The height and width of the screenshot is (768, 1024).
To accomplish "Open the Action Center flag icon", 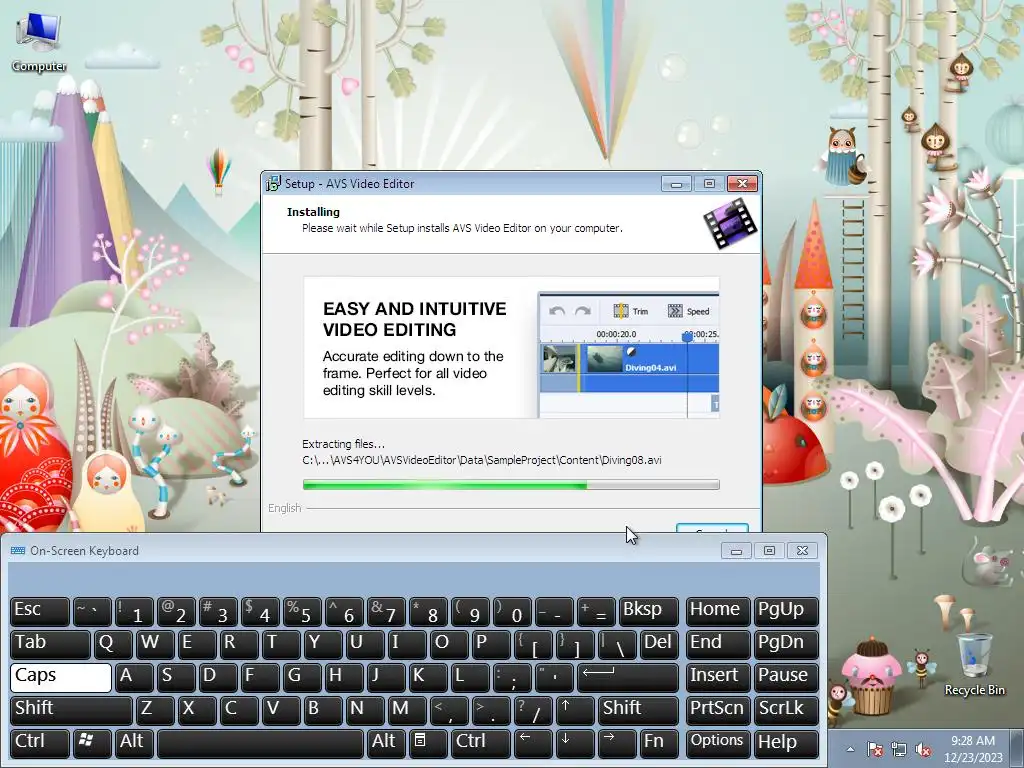I will [x=874, y=749].
